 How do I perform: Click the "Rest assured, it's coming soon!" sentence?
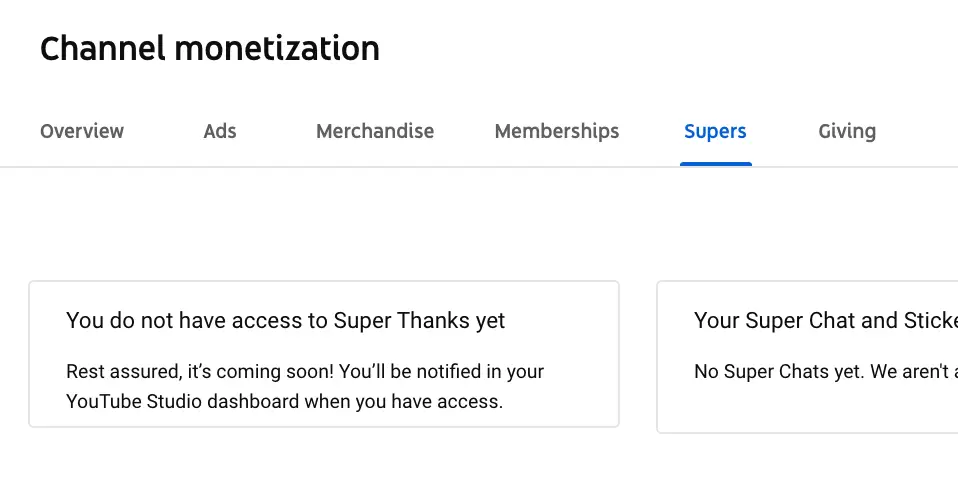coord(200,372)
